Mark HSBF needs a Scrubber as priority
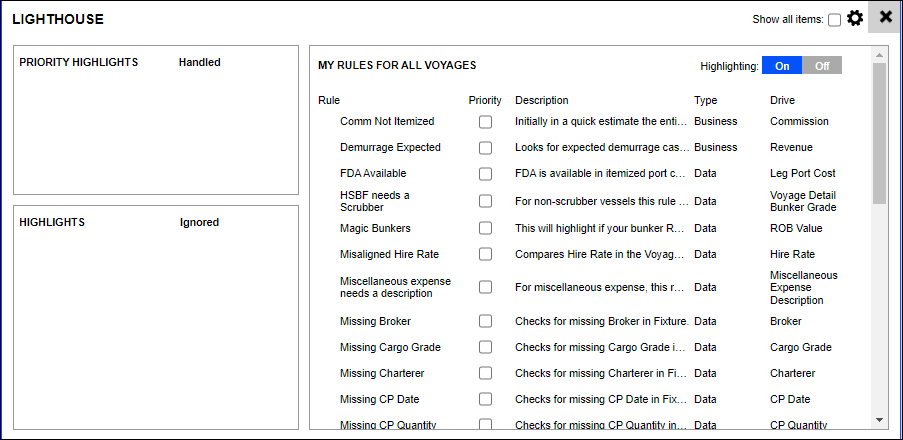This screenshot has height=440, width=903. point(485,201)
